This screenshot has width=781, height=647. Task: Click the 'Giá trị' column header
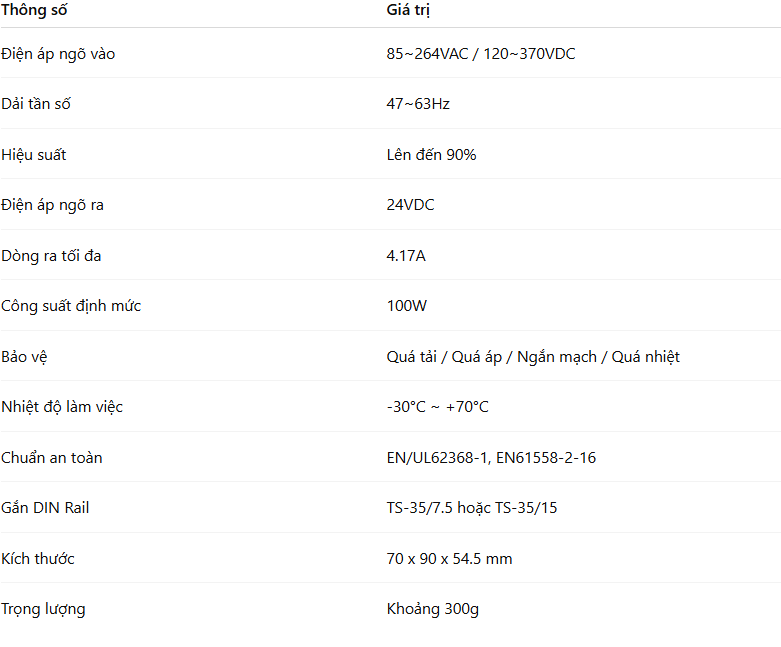(408, 11)
